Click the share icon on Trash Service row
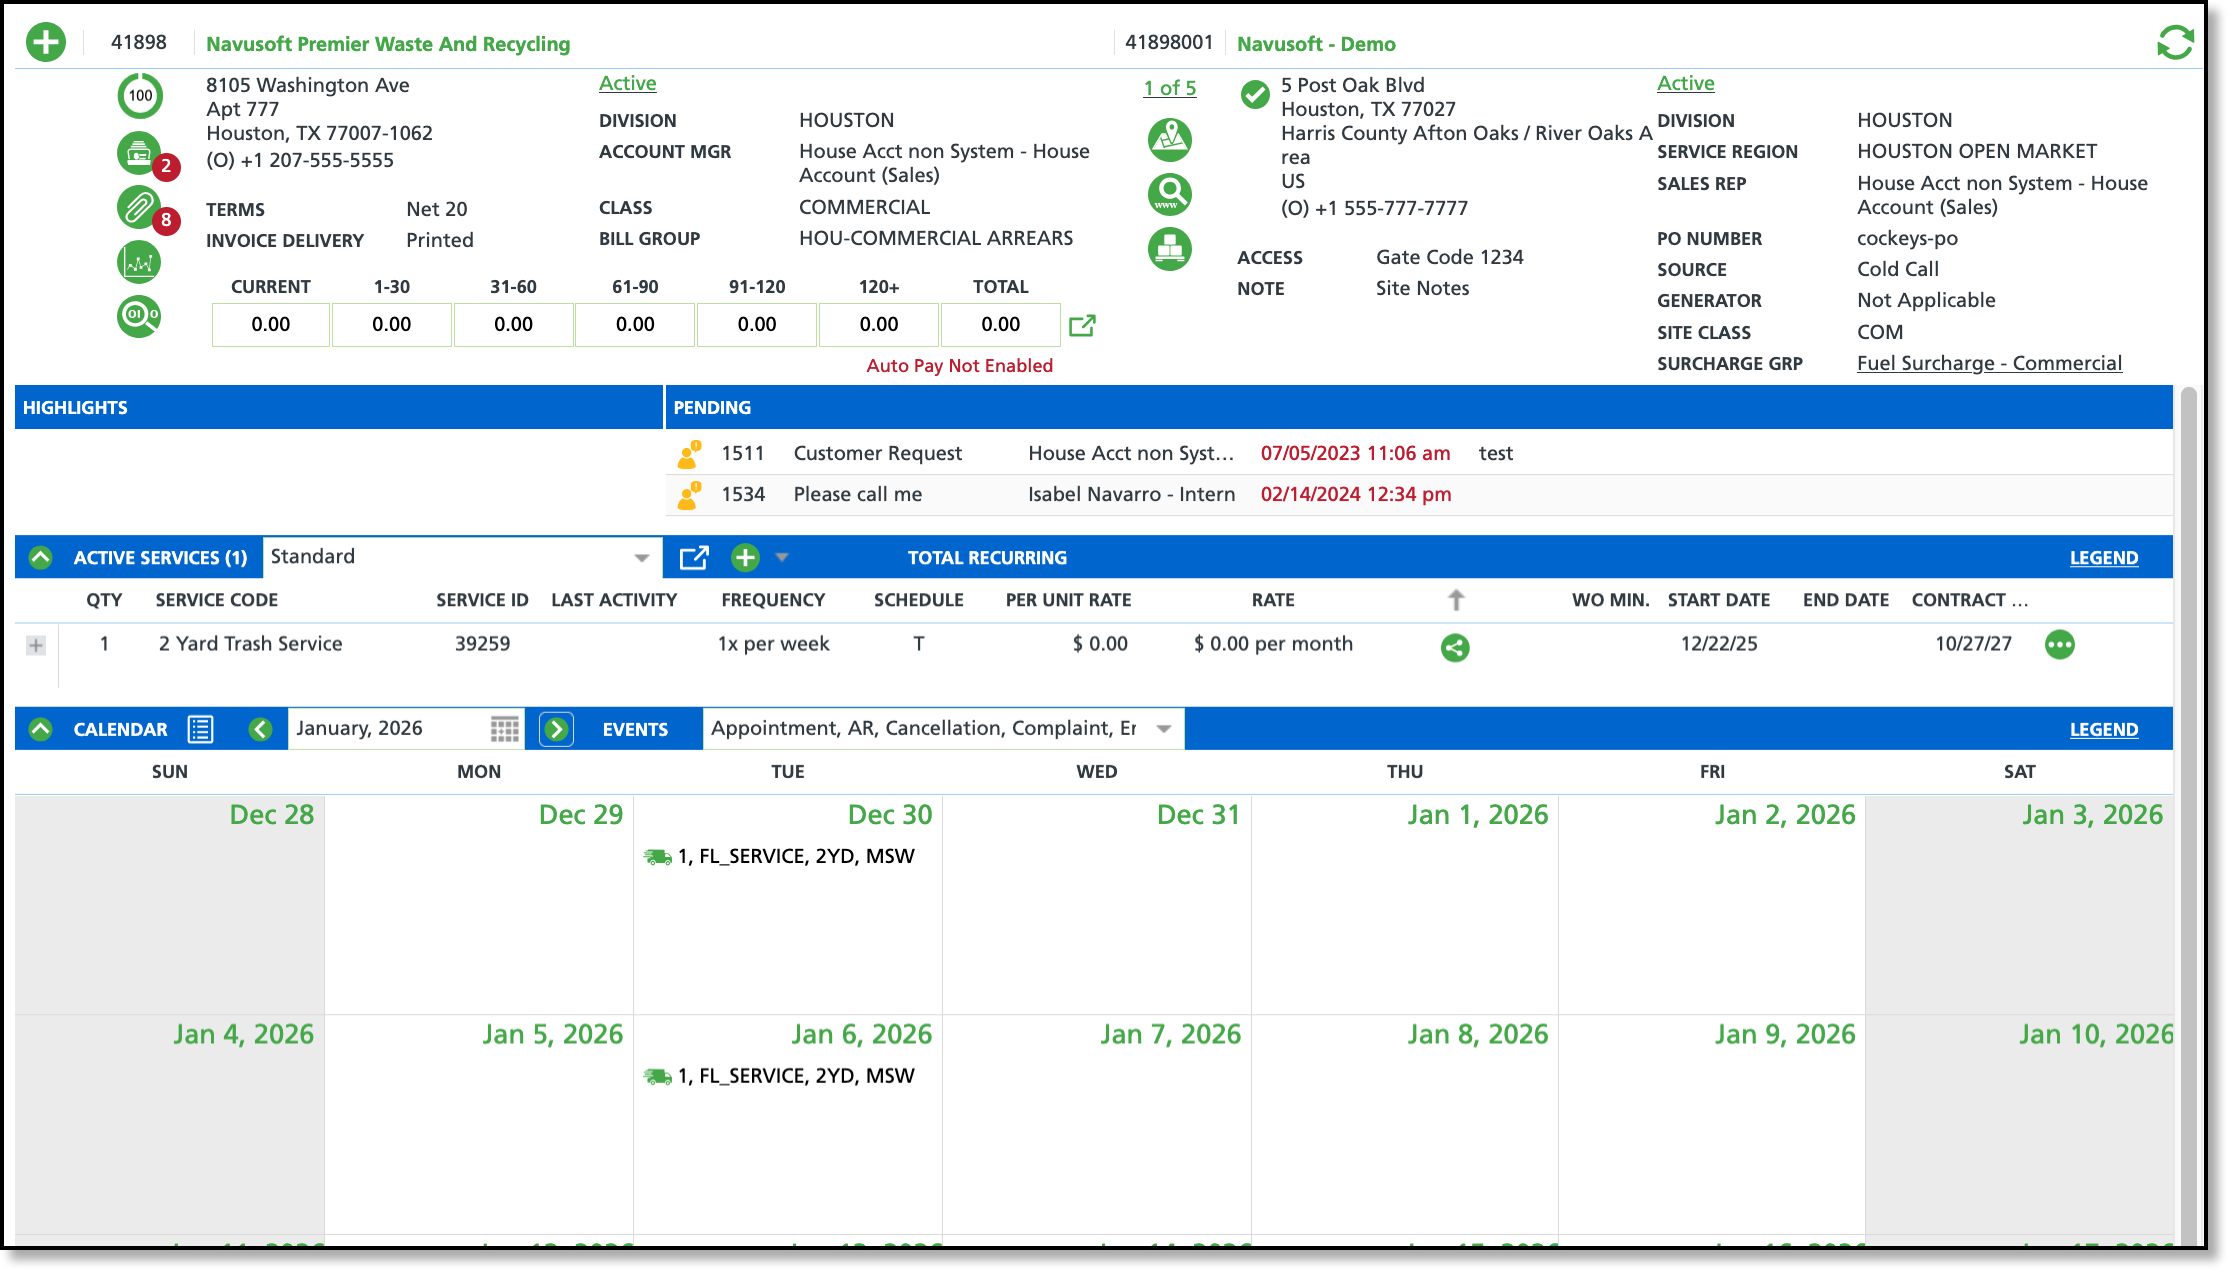 [1455, 647]
